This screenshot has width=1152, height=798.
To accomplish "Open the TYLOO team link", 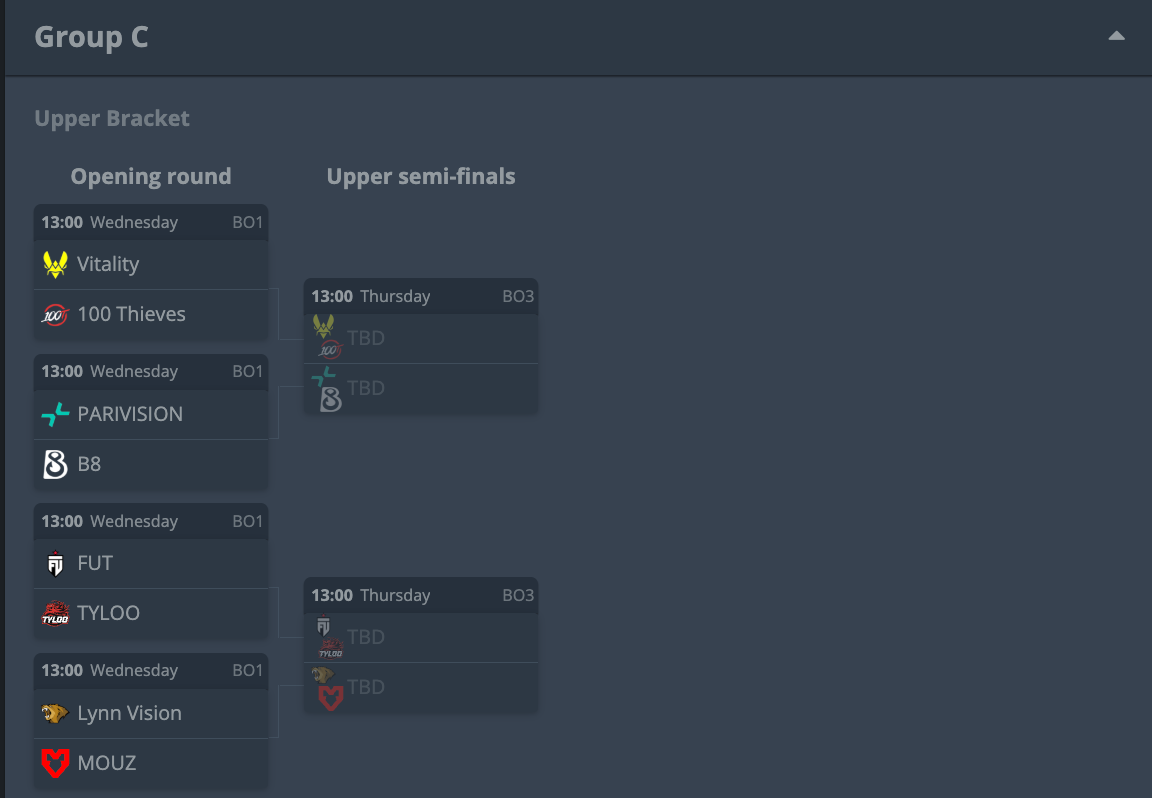I will coord(108,614).
